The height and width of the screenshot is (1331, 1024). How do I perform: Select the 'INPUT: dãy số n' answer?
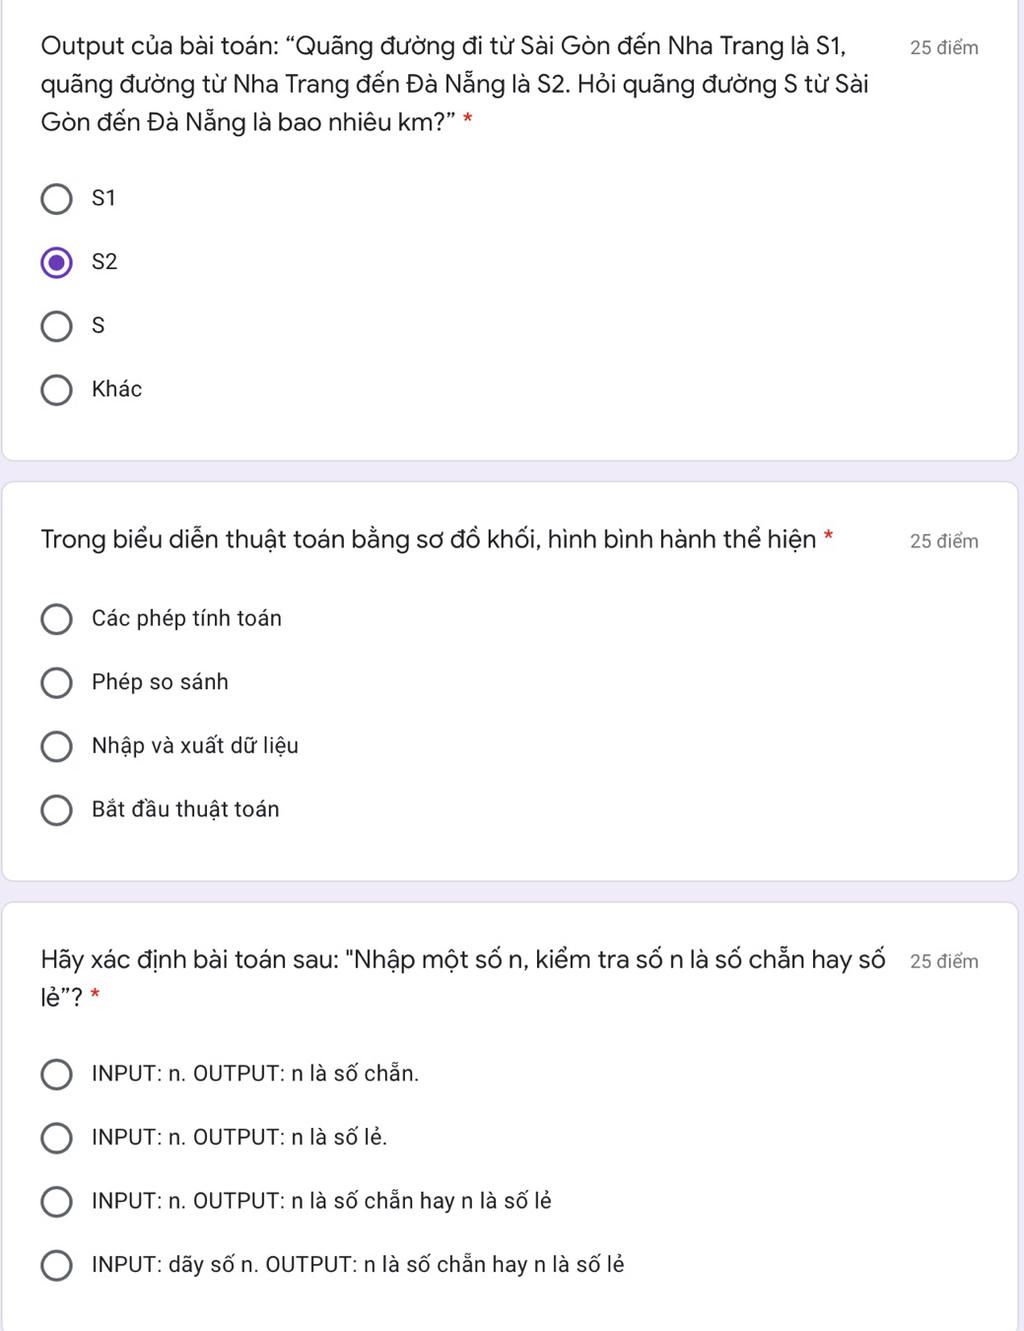(56, 1266)
